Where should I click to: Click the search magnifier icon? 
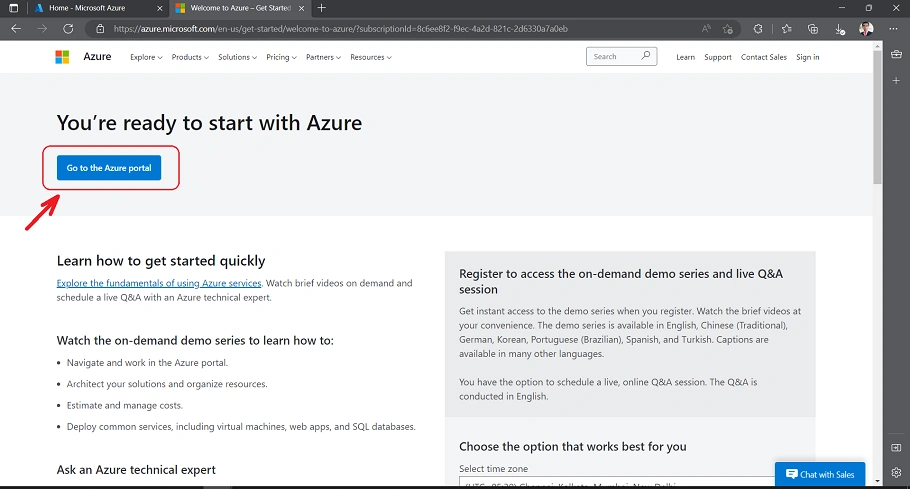[645, 56]
